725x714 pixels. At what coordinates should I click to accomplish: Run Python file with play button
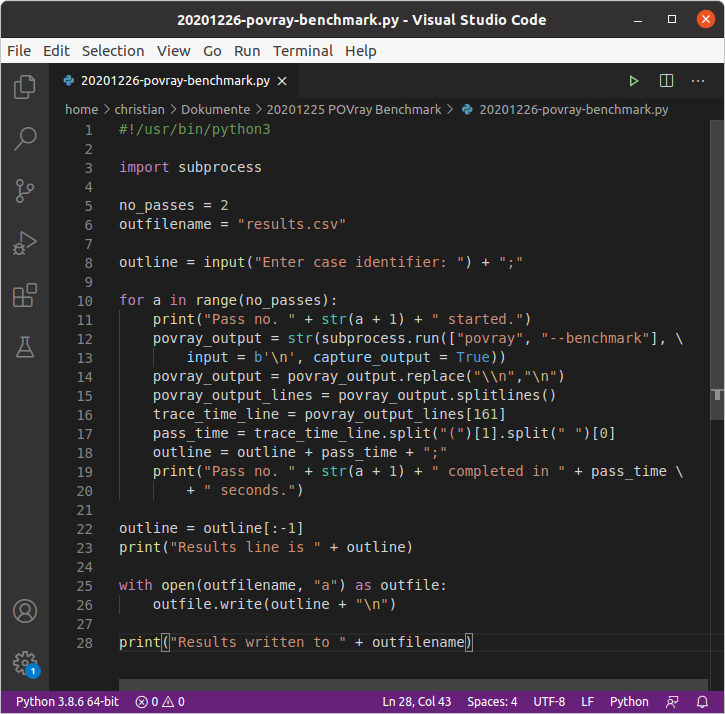click(x=633, y=81)
